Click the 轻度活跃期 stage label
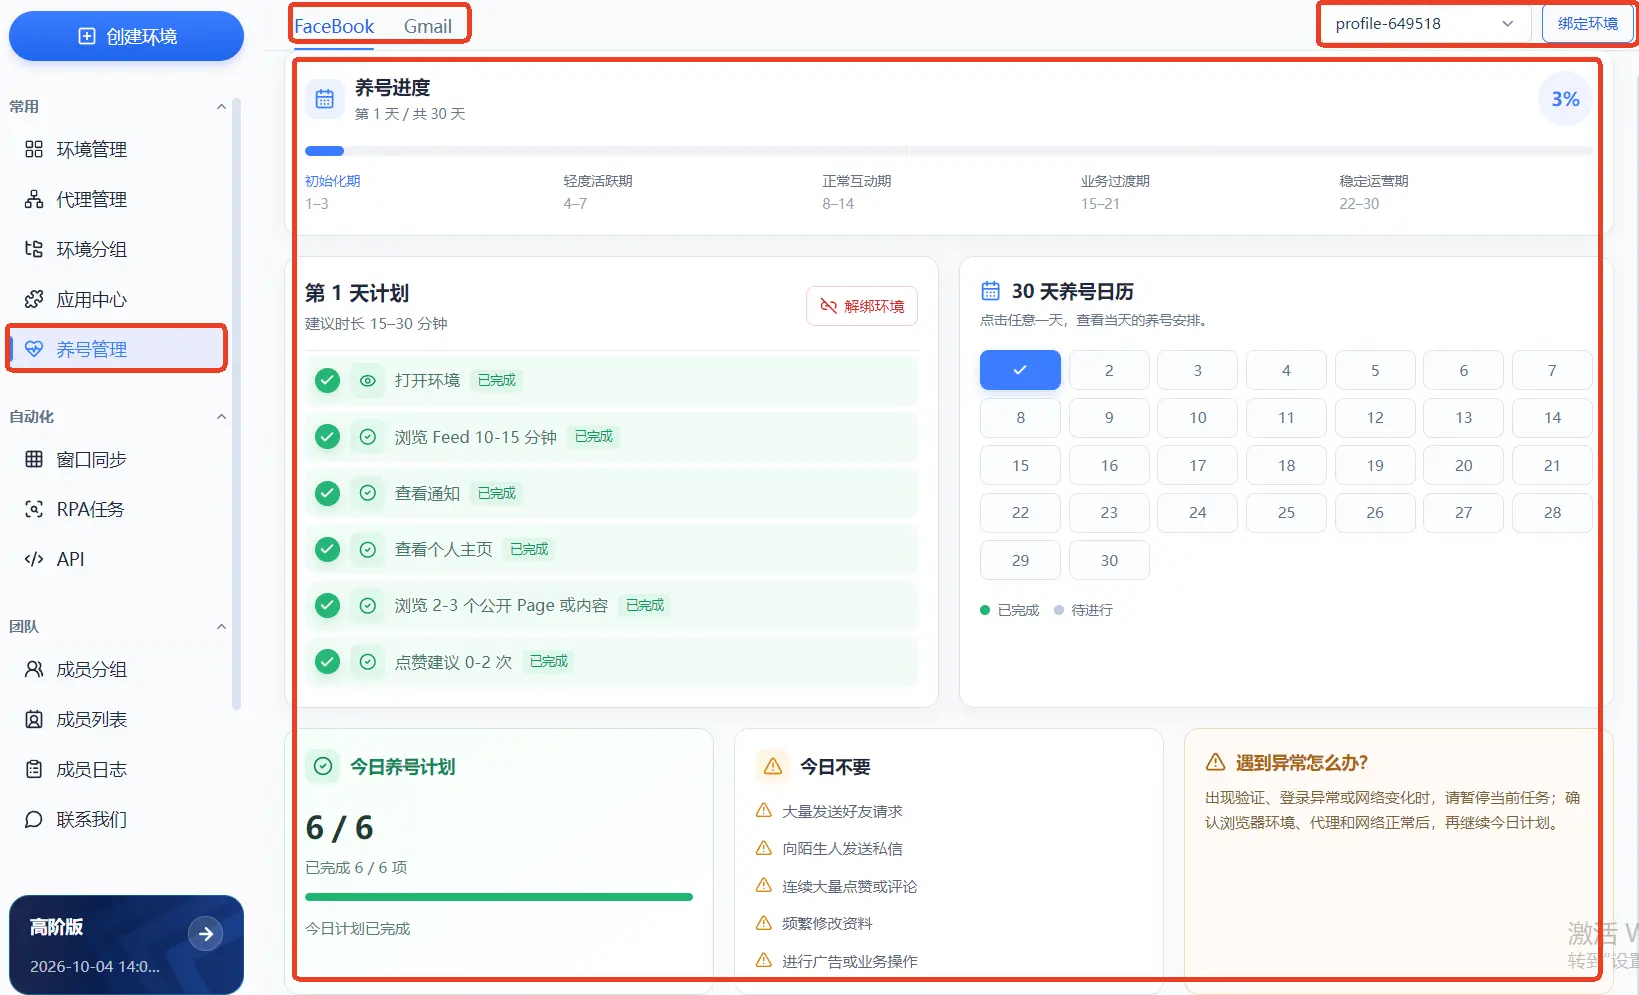This screenshot has height=995, width=1639. [x=598, y=181]
